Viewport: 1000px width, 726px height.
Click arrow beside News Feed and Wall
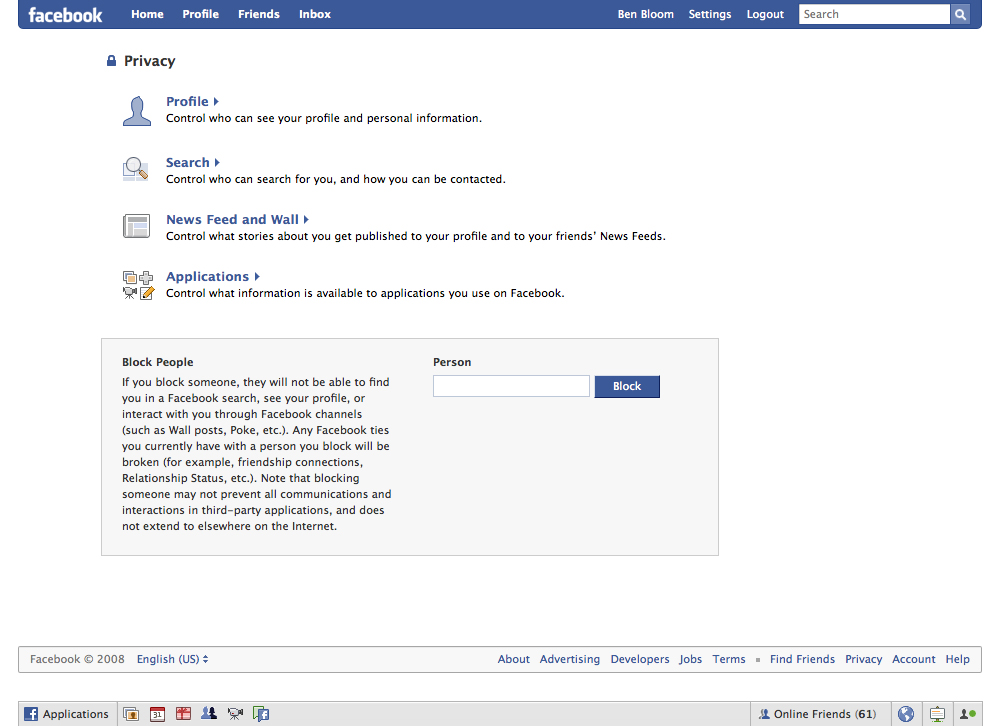pos(306,219)
